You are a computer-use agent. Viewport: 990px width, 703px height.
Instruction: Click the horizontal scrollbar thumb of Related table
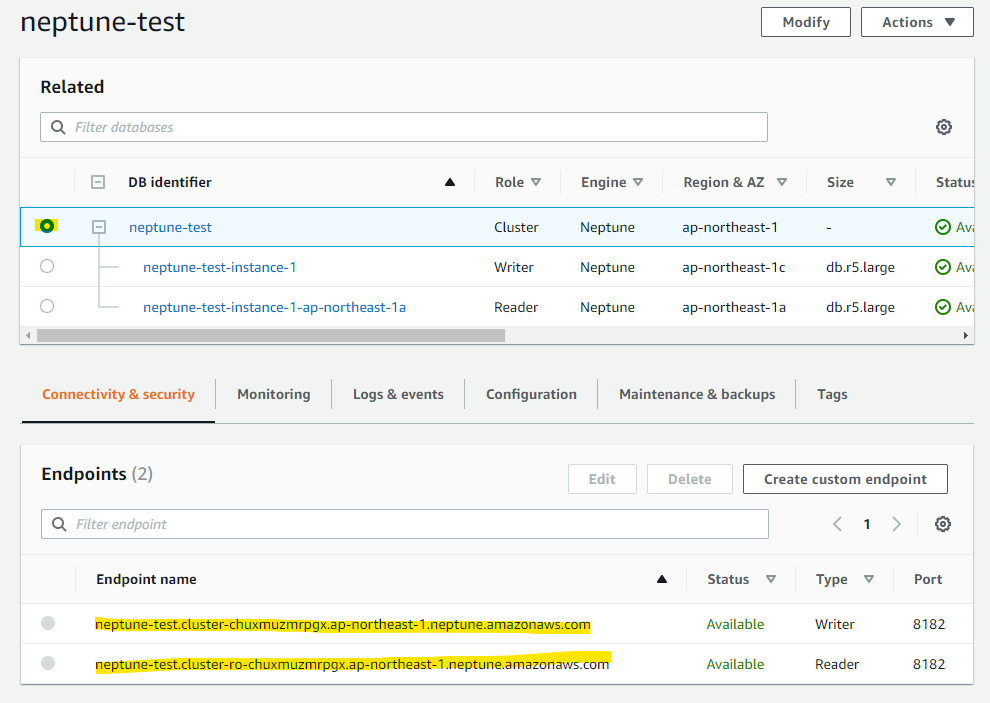tap(271, 335)
